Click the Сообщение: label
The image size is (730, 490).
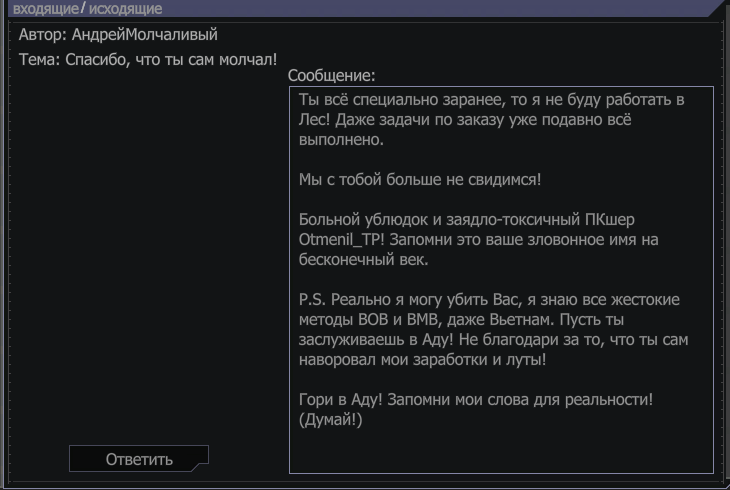click(x=331, y=75)
